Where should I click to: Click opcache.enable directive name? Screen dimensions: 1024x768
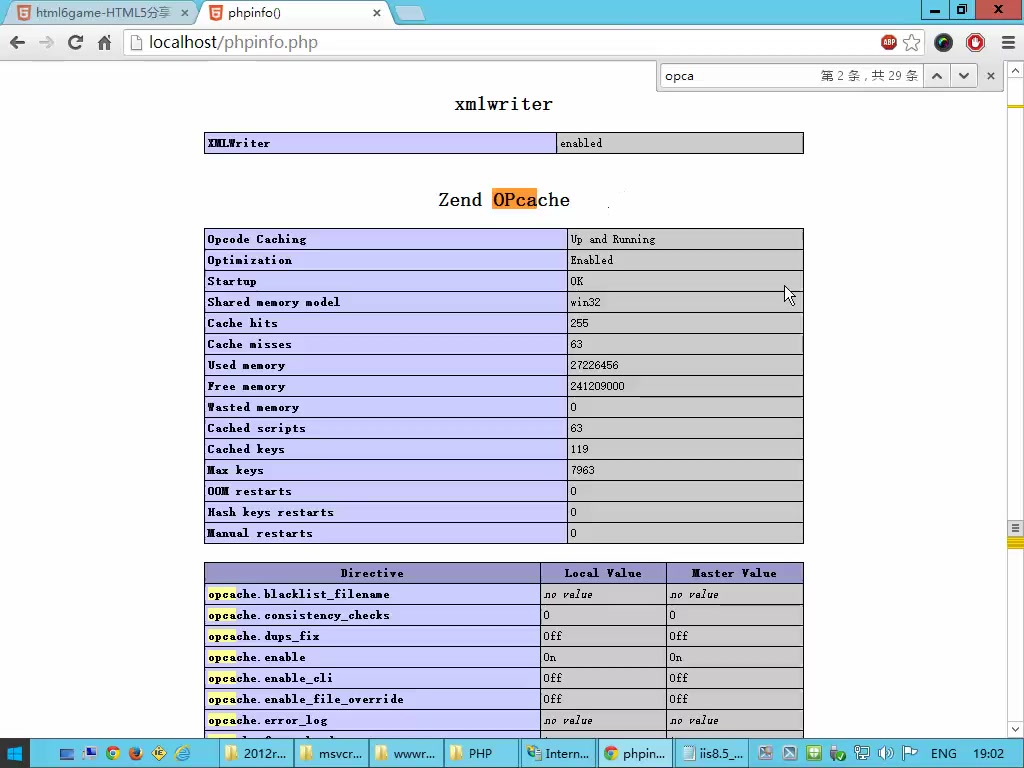pyautogui.click(x=257, y=657)
